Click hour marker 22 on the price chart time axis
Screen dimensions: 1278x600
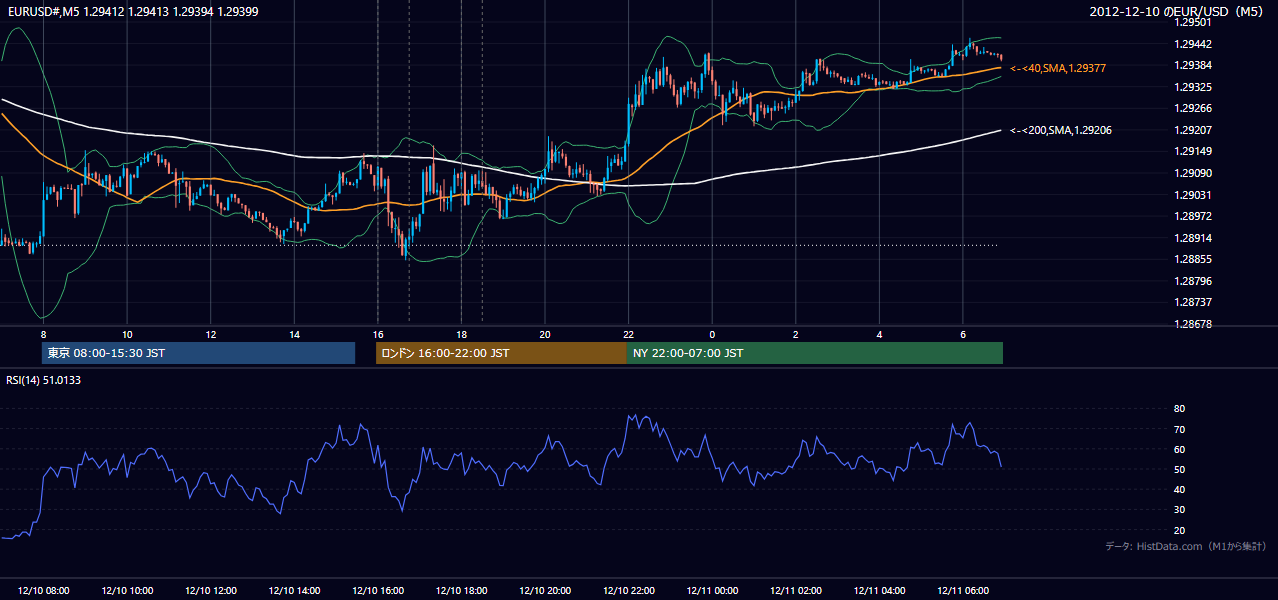628,334
